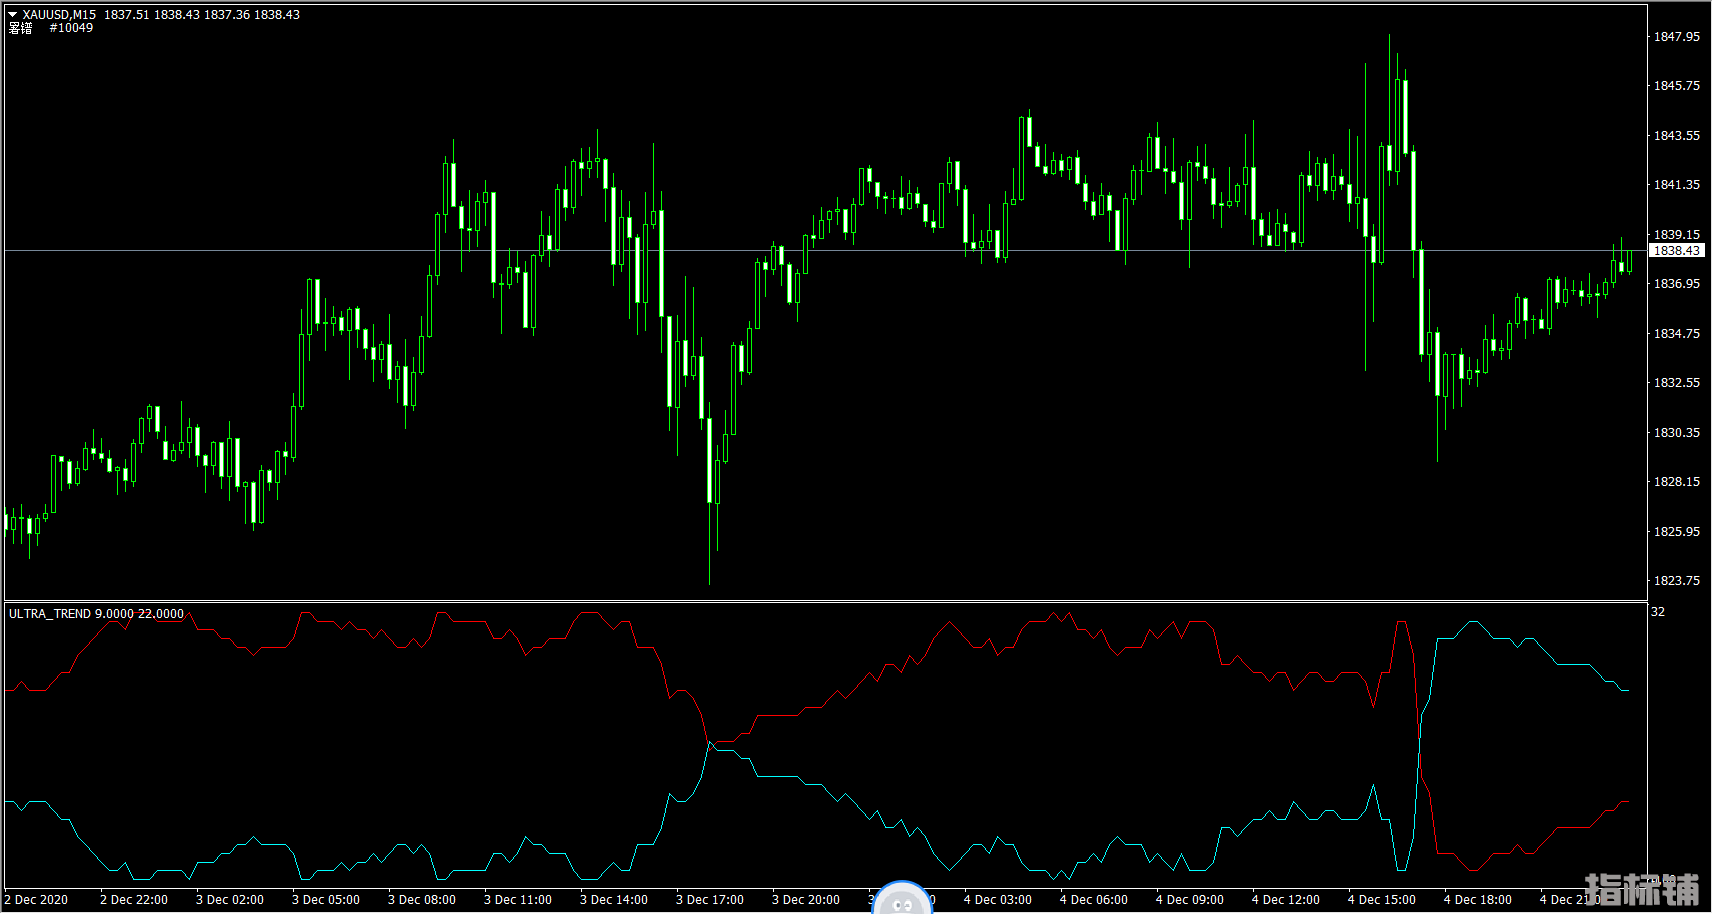Click the floating round mascot bubble icon
1713x914 pixels.
point(902,899)
